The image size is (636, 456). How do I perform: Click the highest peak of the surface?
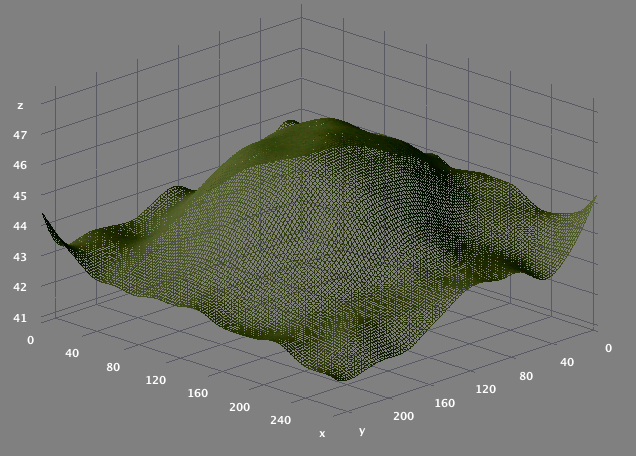322,122
